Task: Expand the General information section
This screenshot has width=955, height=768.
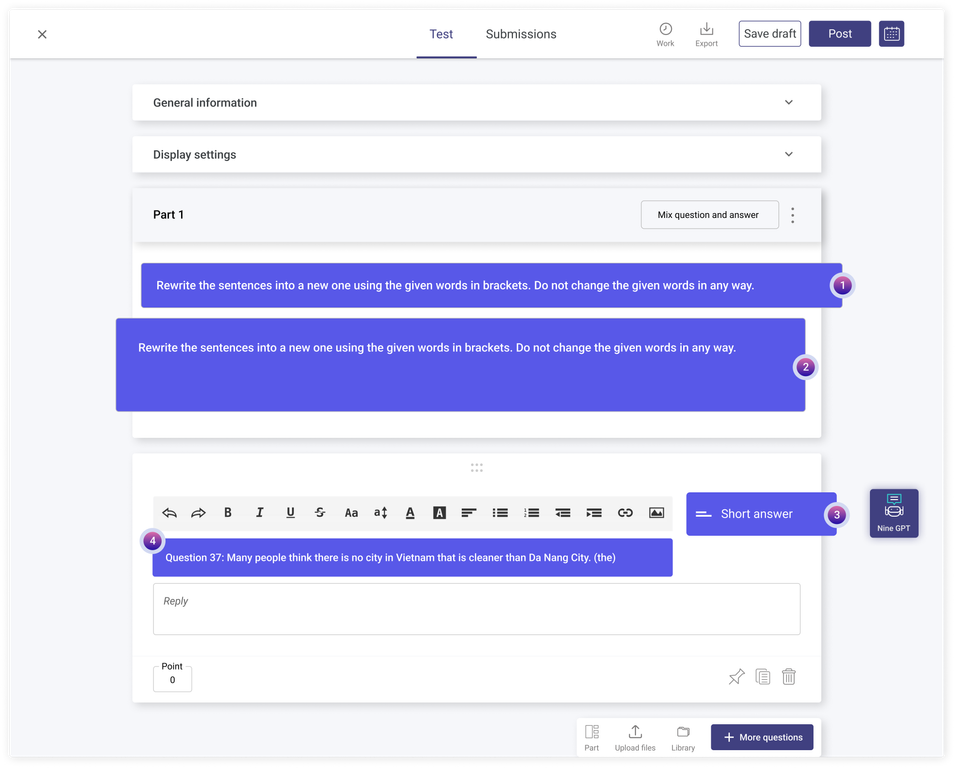Action: click(788, 103)
